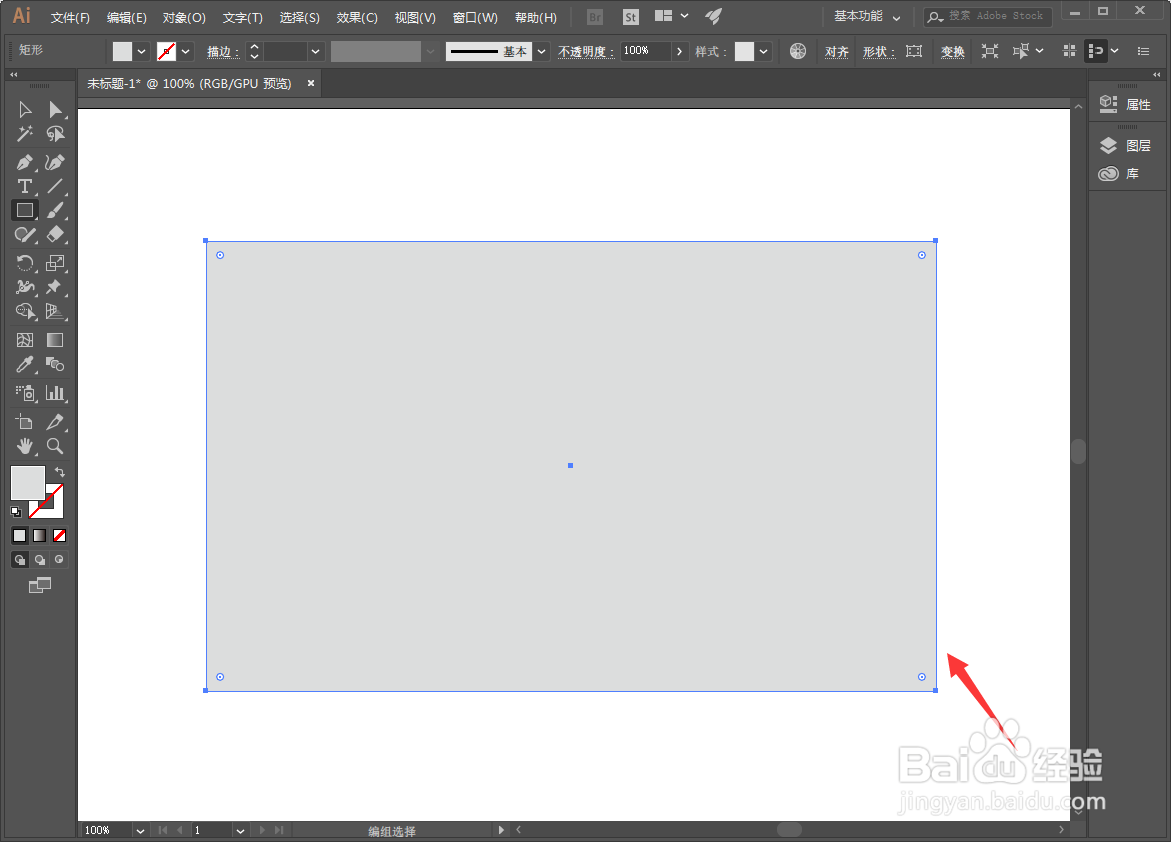Select the Shape Builder tool
This screenshot has height=842, width=1171.
click(25, 311)
